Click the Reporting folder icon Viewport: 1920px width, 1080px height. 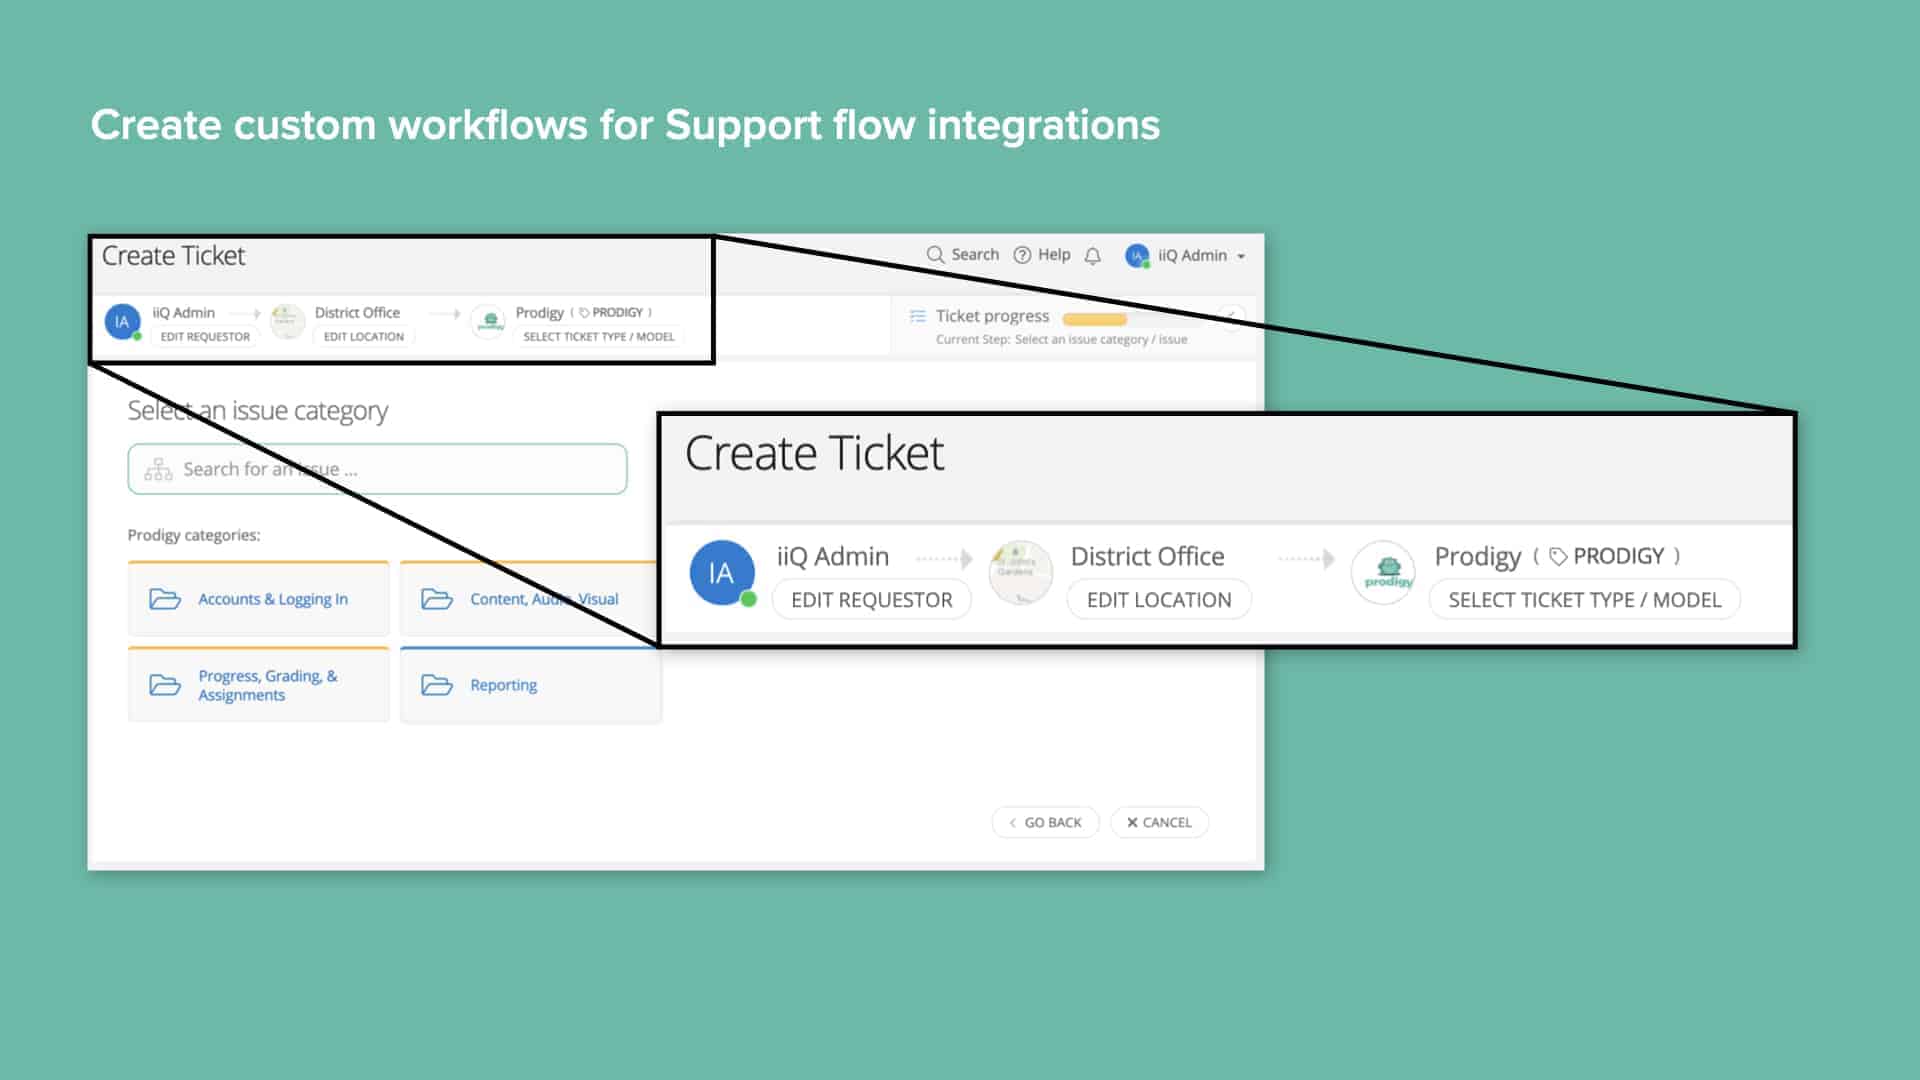tap(438, 684)
